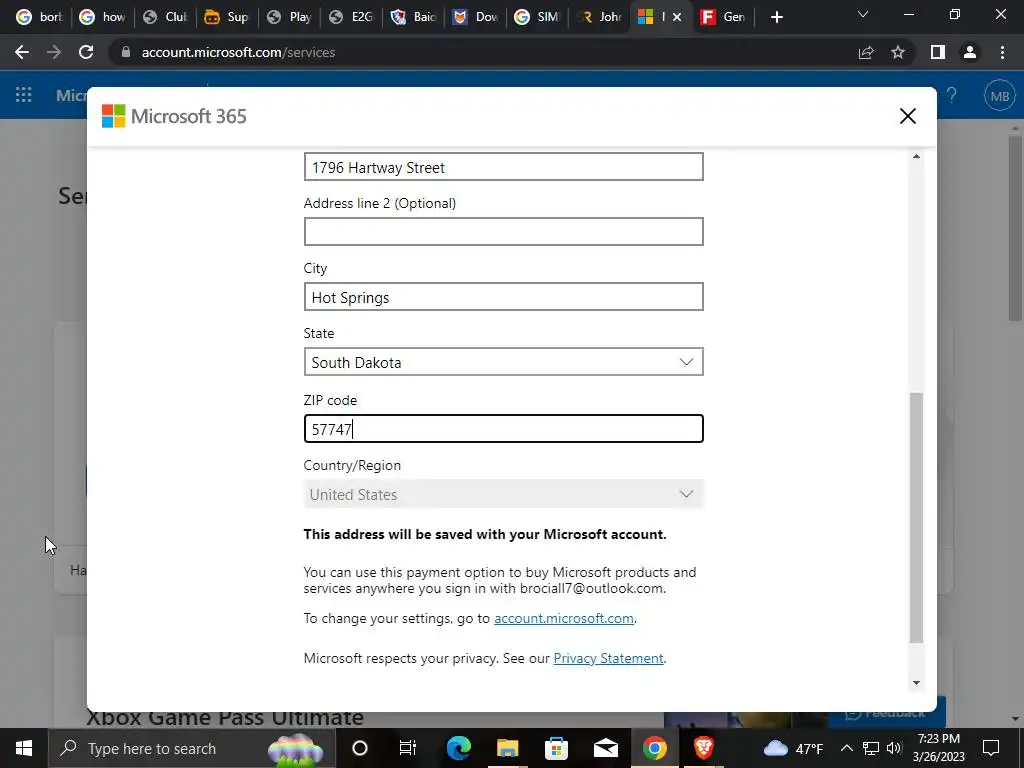Screen dimensions: 1024x768
Task: Open weather widget showing 47°F
Action: [x=793, y=748]
